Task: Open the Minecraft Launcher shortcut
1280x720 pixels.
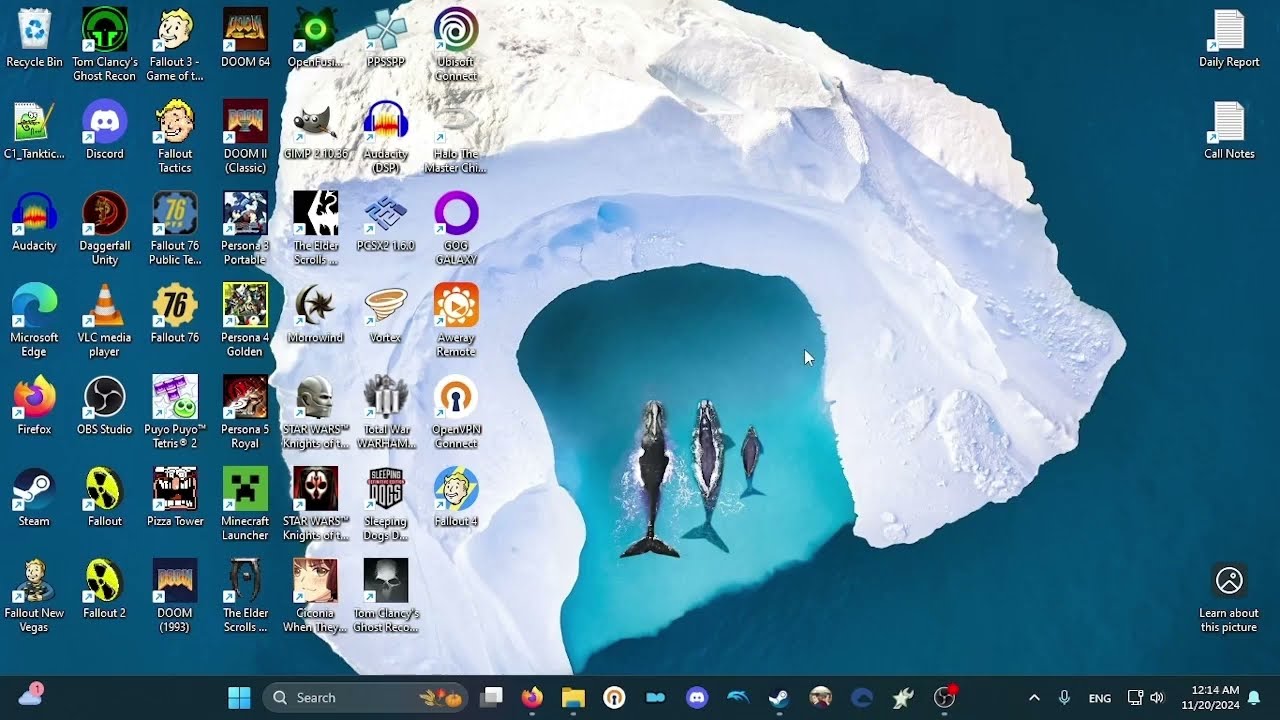Action: pos(245,505)
